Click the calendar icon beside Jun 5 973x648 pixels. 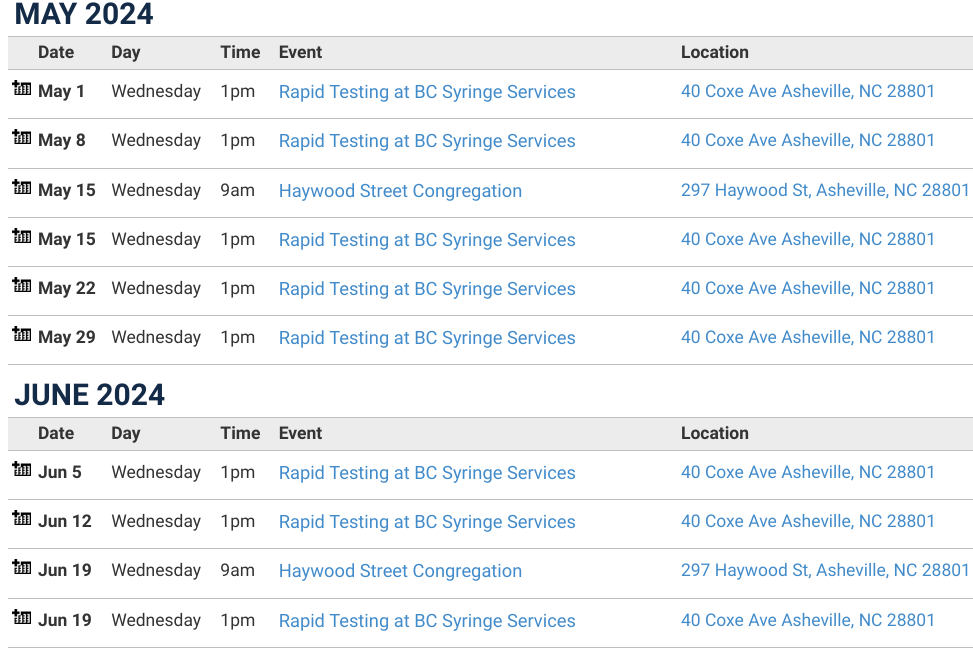pos(22,469)
